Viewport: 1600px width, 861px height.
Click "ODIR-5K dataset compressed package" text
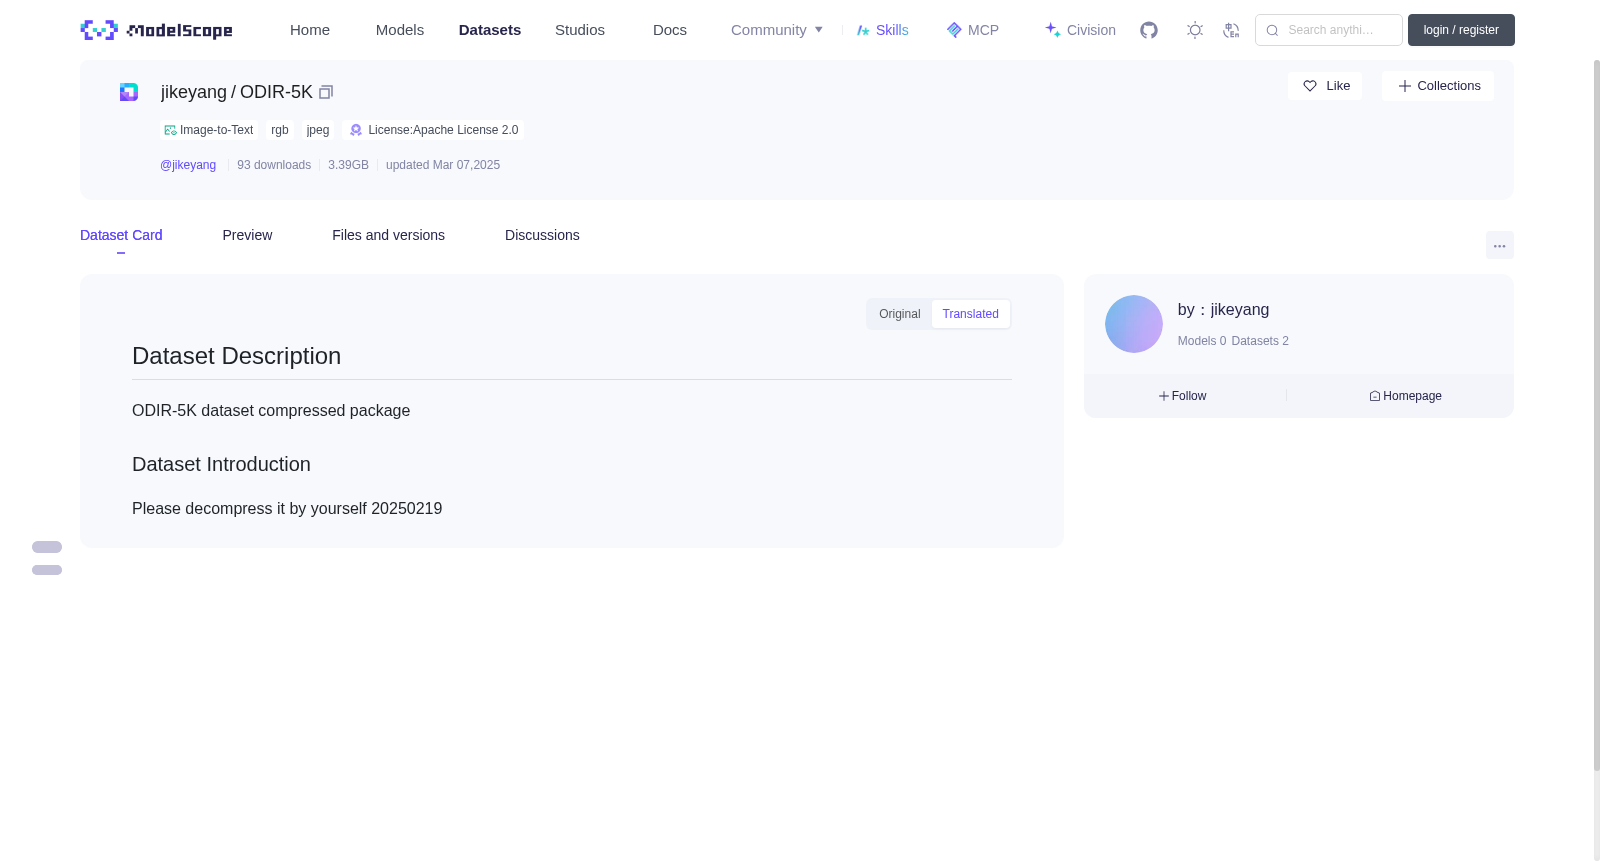click(271, 411)
